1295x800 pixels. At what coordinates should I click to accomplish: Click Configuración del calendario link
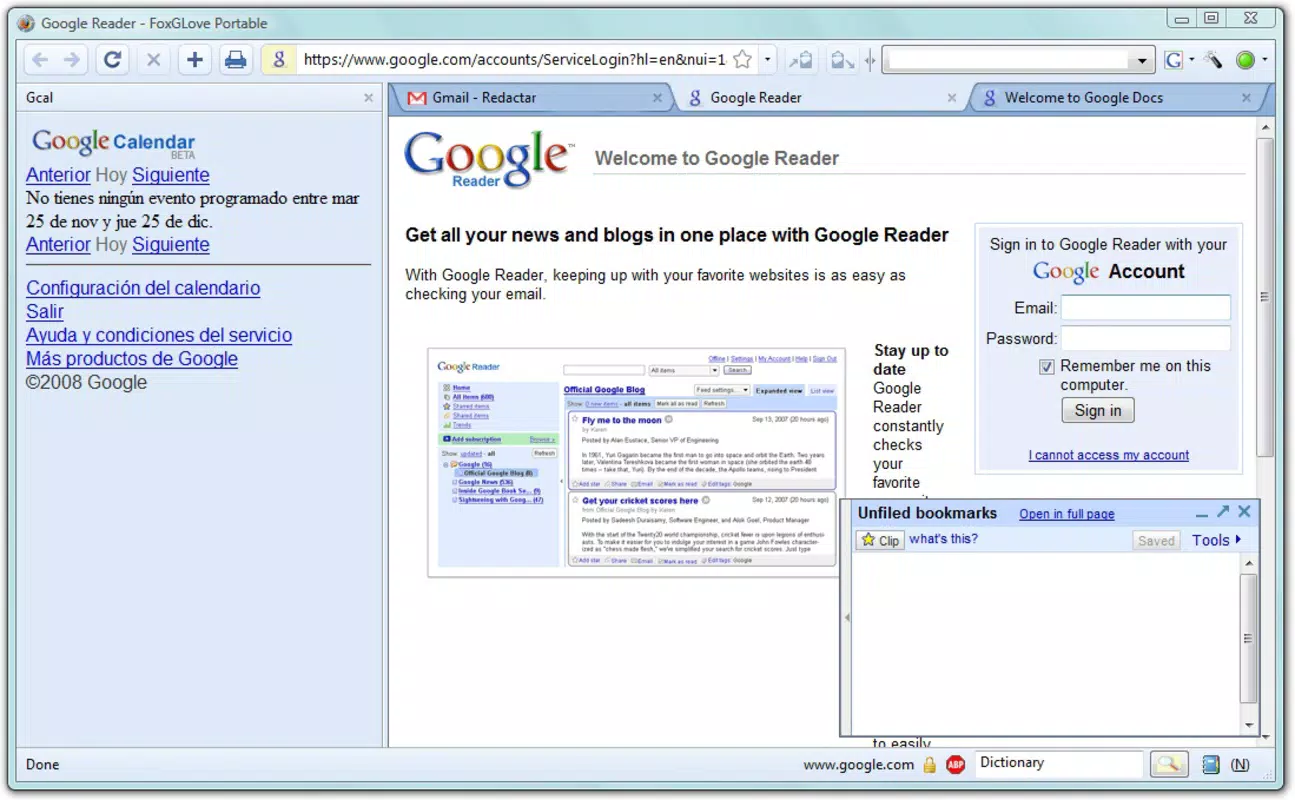coord(143,288)
